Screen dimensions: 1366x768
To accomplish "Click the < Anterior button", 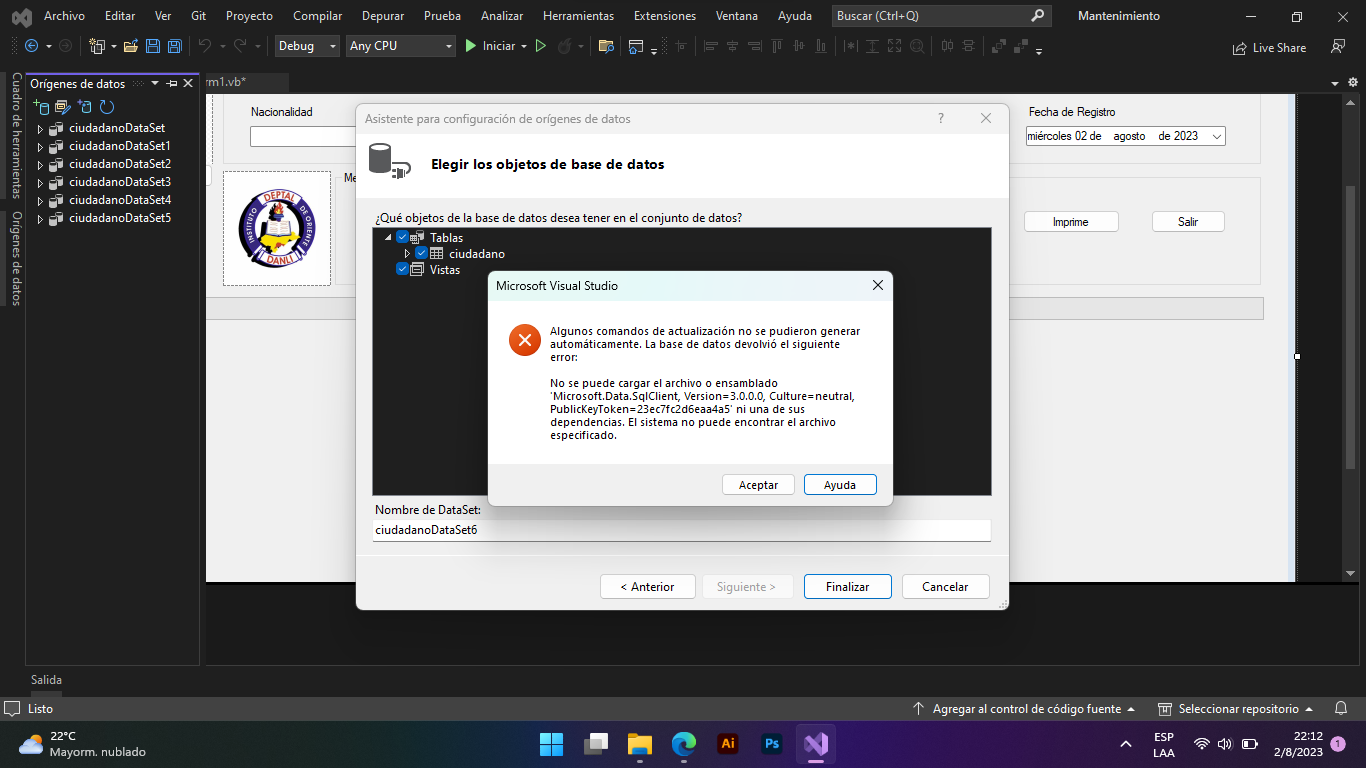I will click(647, 587).
